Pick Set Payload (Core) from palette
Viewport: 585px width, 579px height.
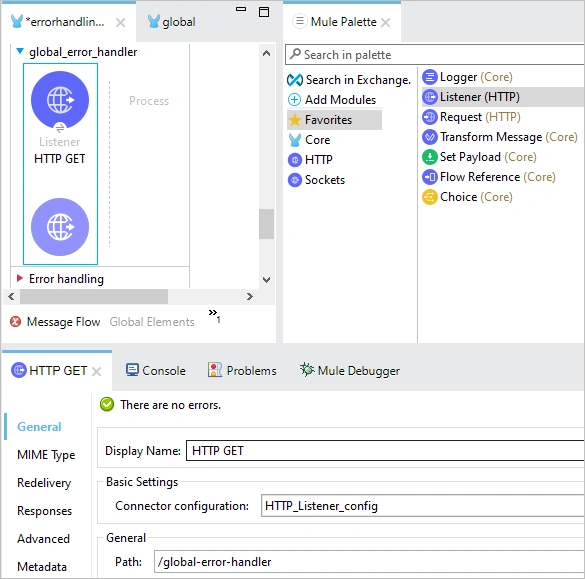tap(479, 157)
